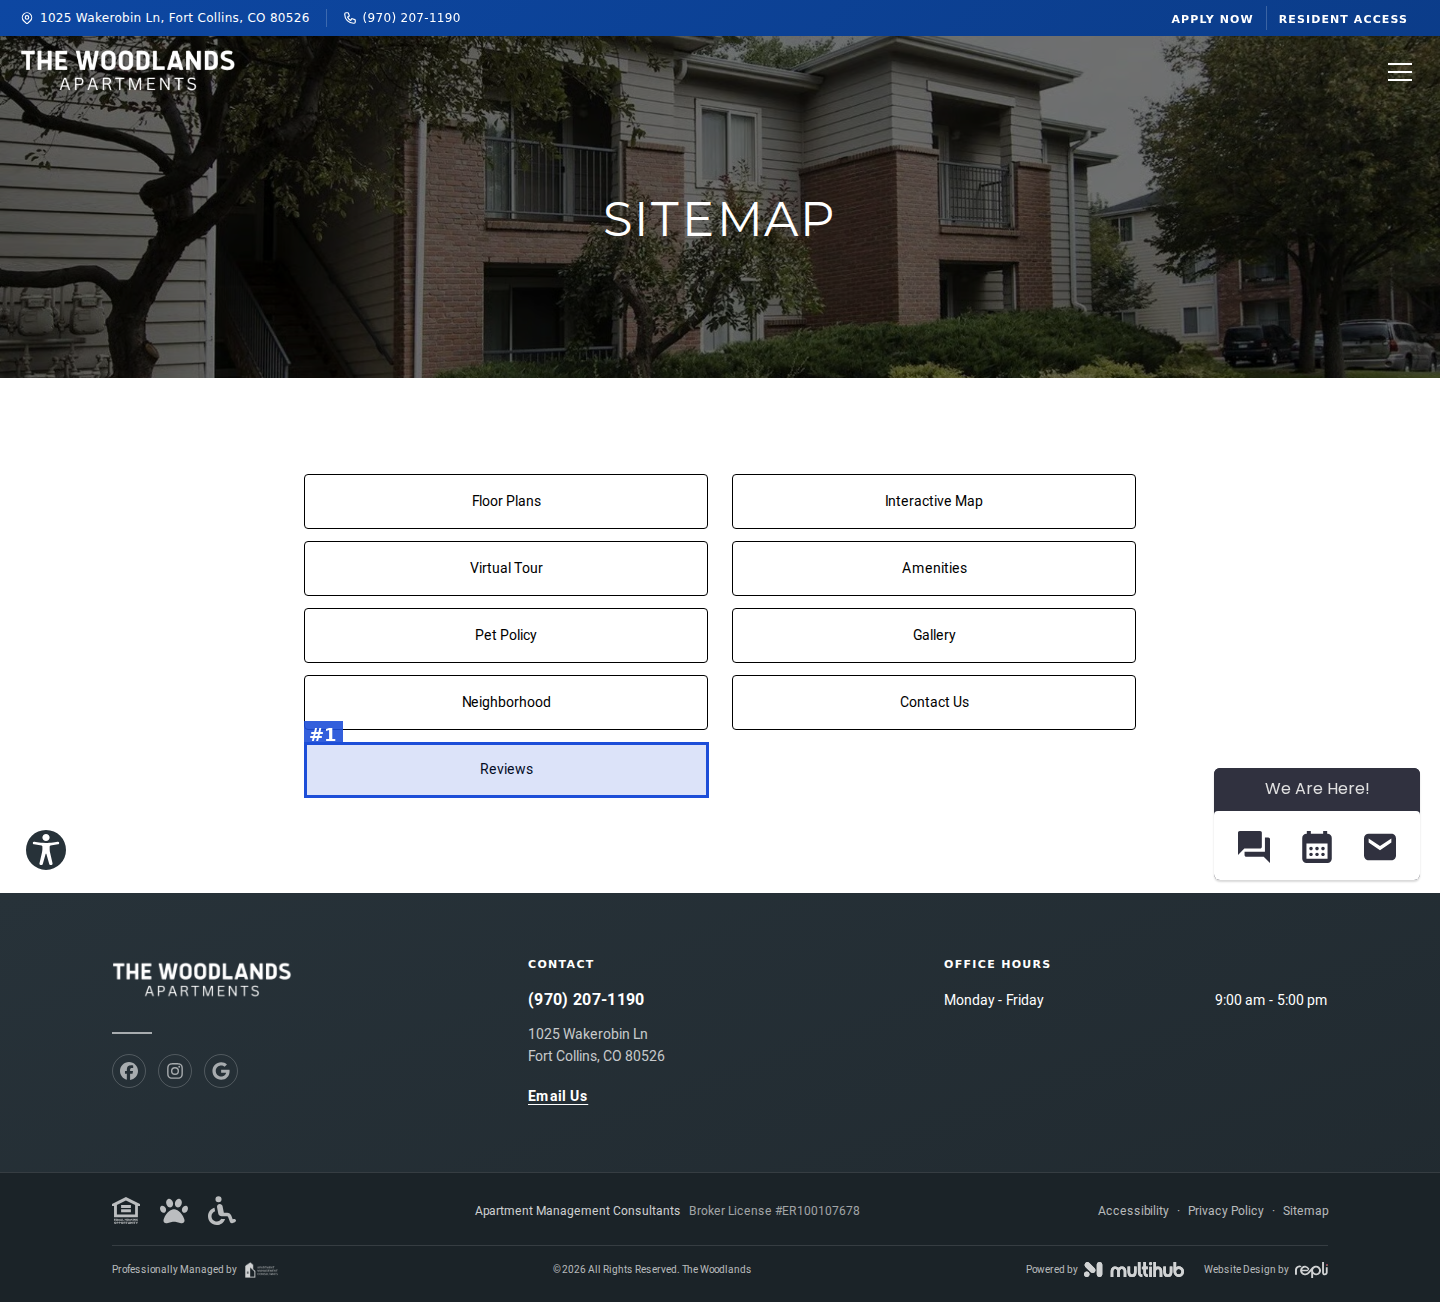Open the repli website design logo

pyautogui.click(x=1311, y=1270)
